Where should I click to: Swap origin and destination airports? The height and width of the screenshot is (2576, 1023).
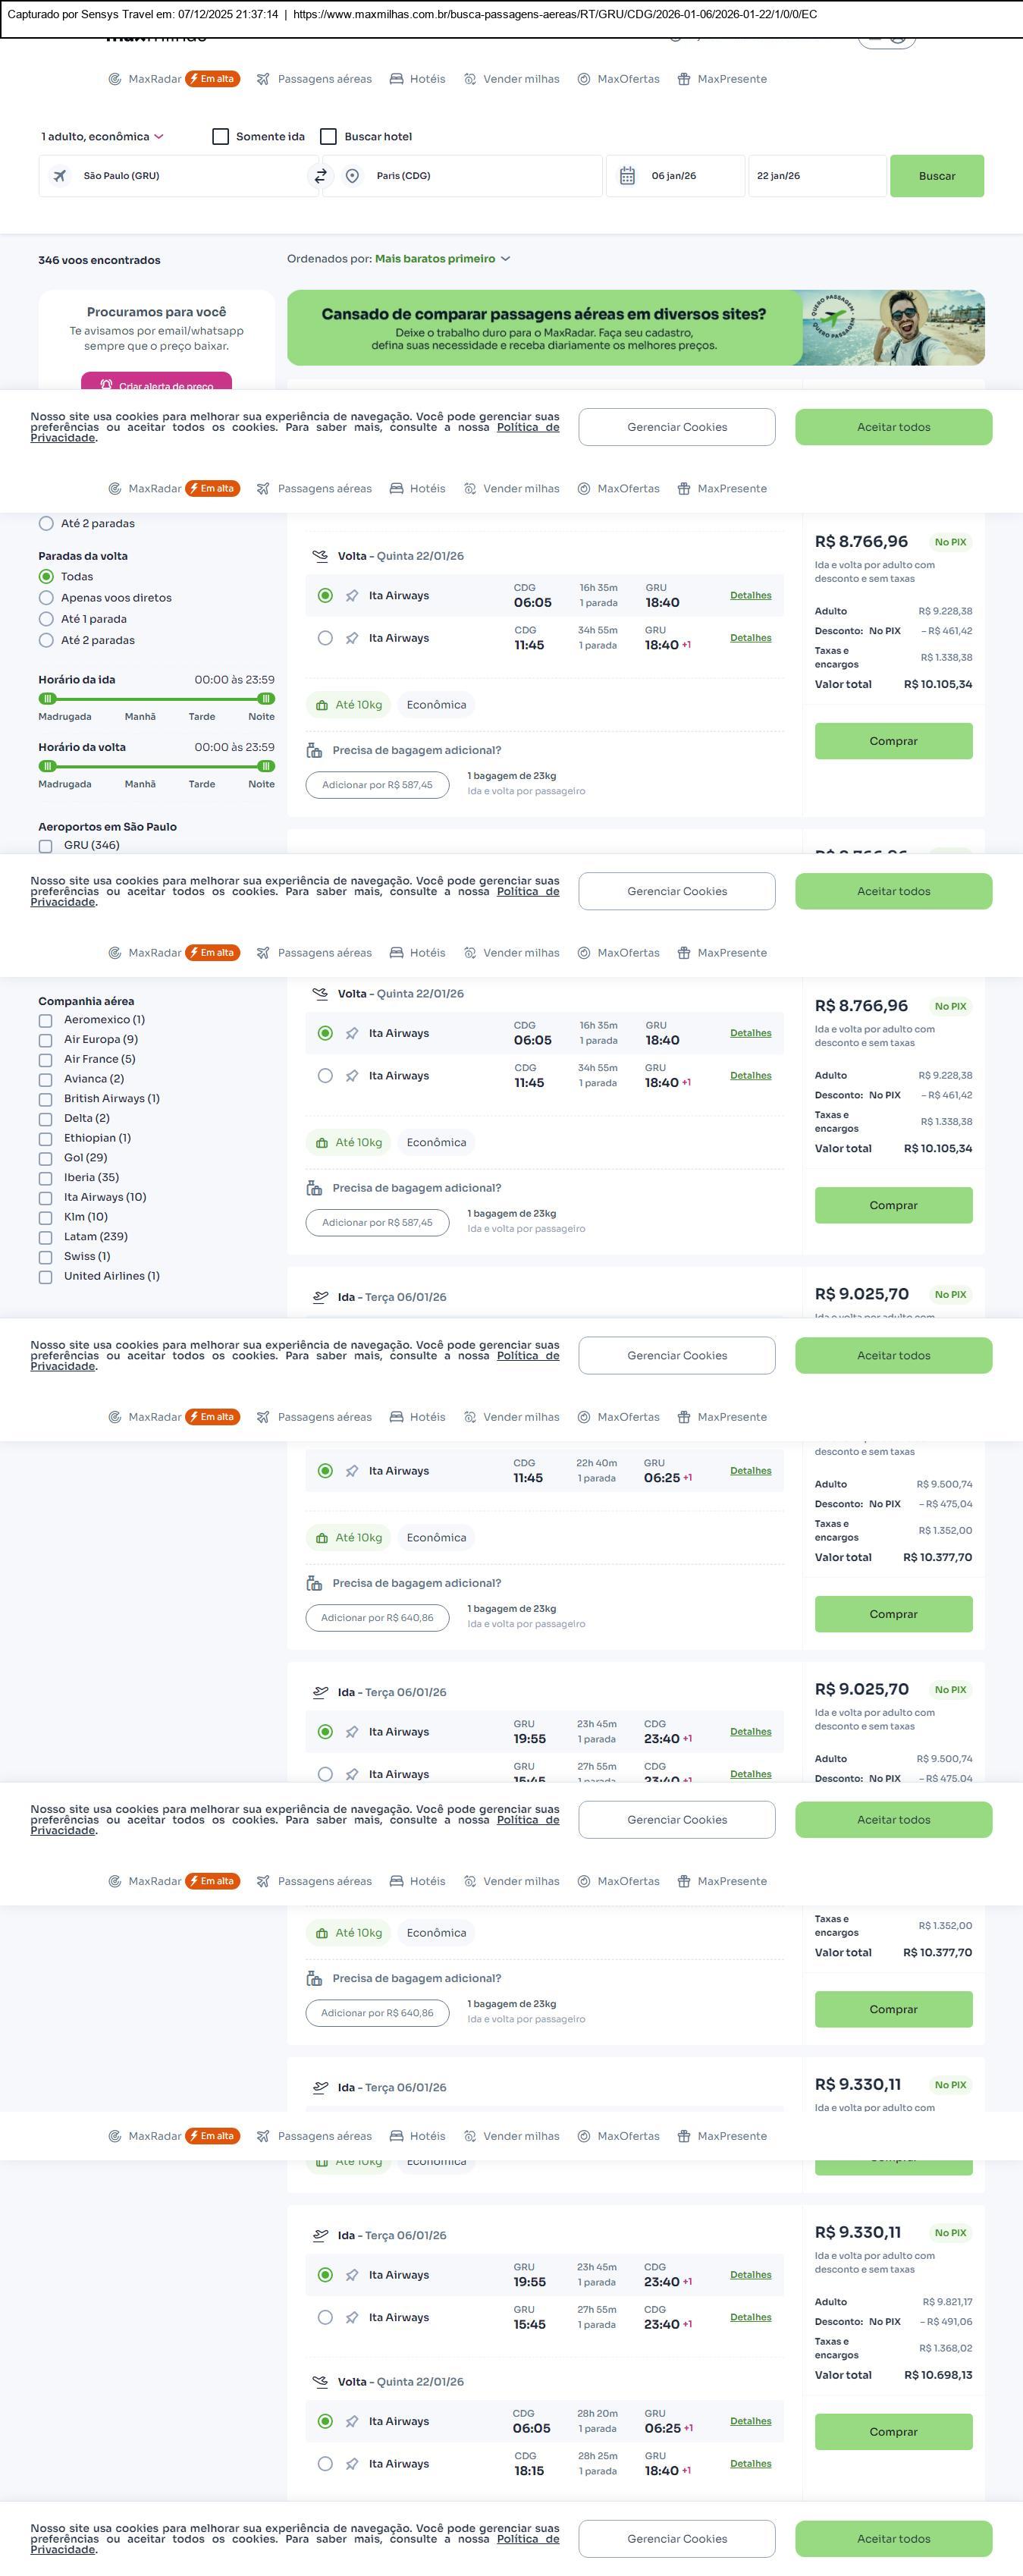[321, 176]
